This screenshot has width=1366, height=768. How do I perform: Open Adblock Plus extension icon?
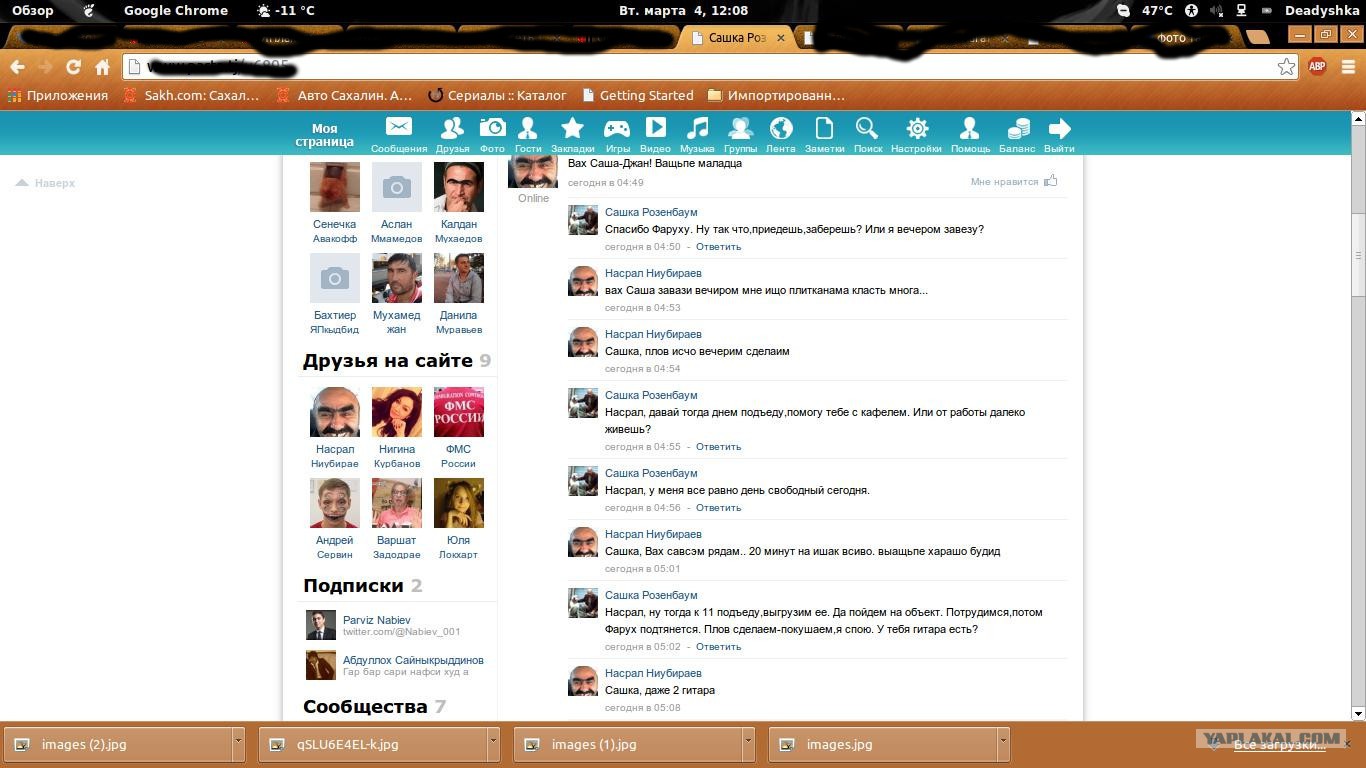(x=1317, y=67)
